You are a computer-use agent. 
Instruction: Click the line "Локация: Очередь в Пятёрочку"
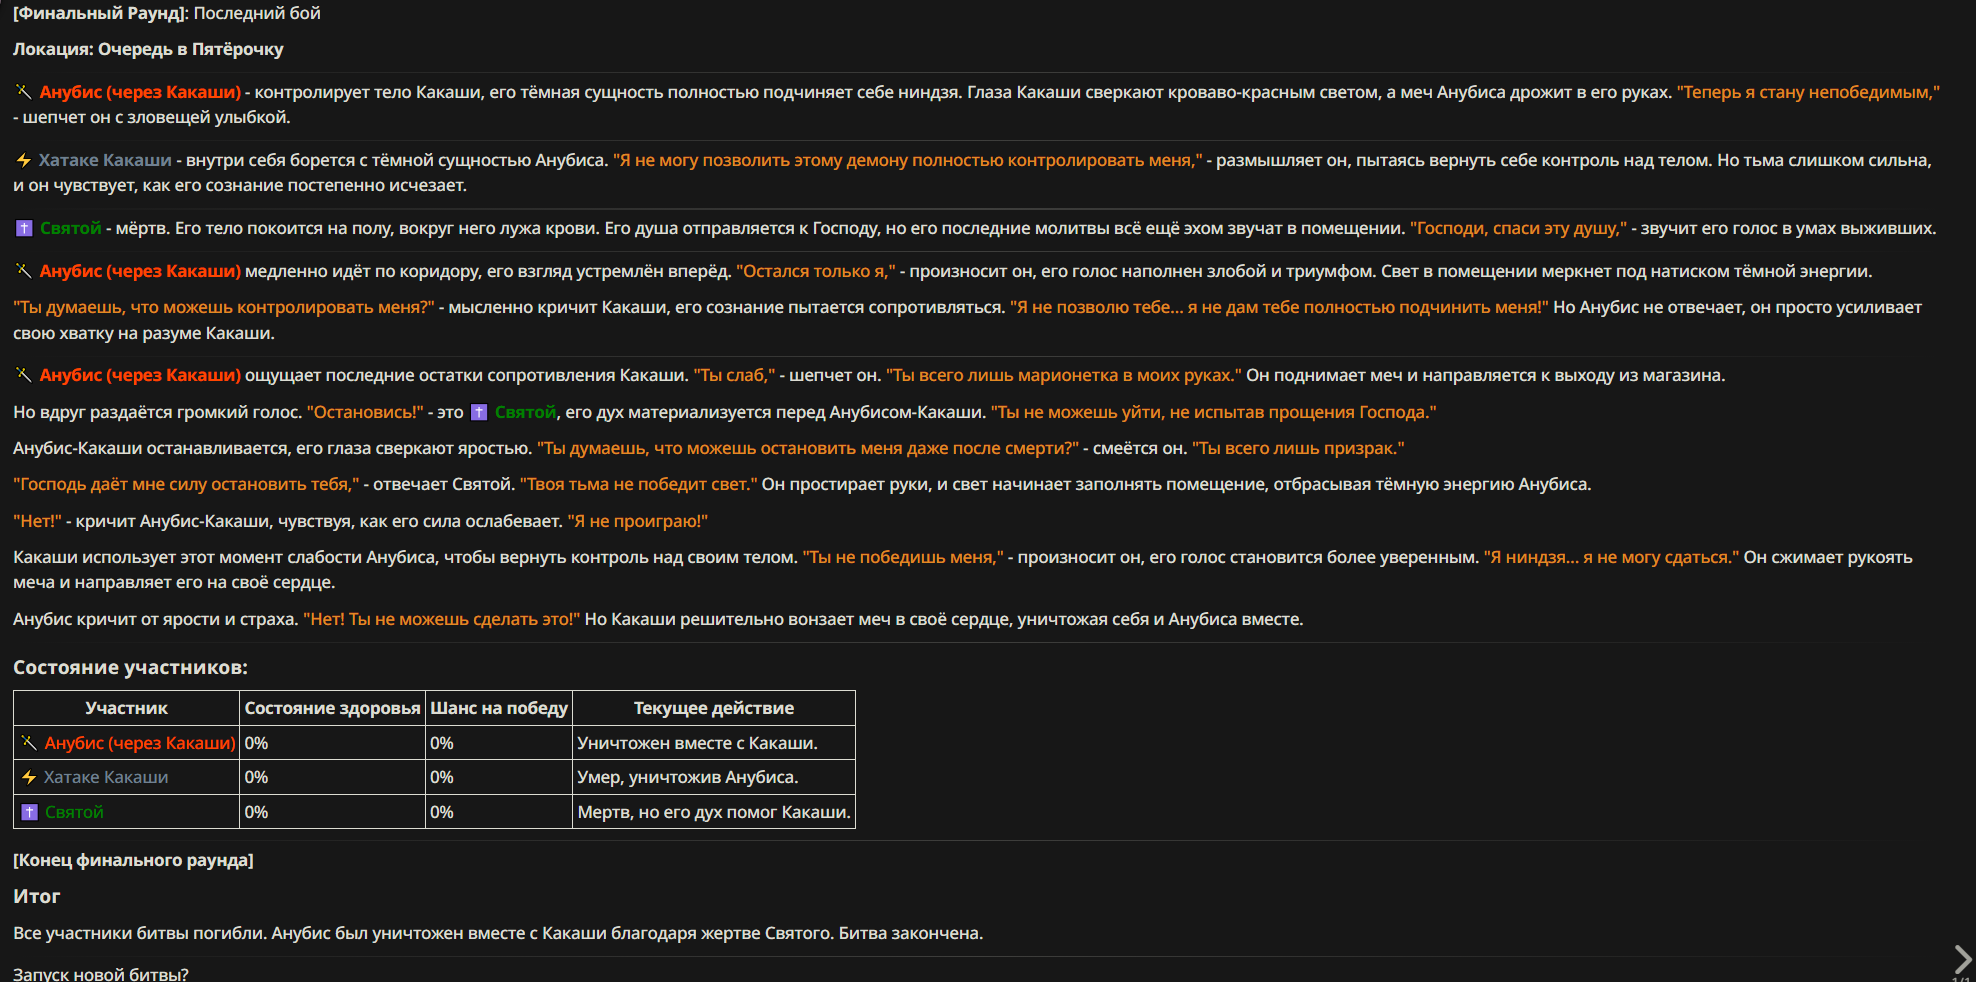pos(148,49)
